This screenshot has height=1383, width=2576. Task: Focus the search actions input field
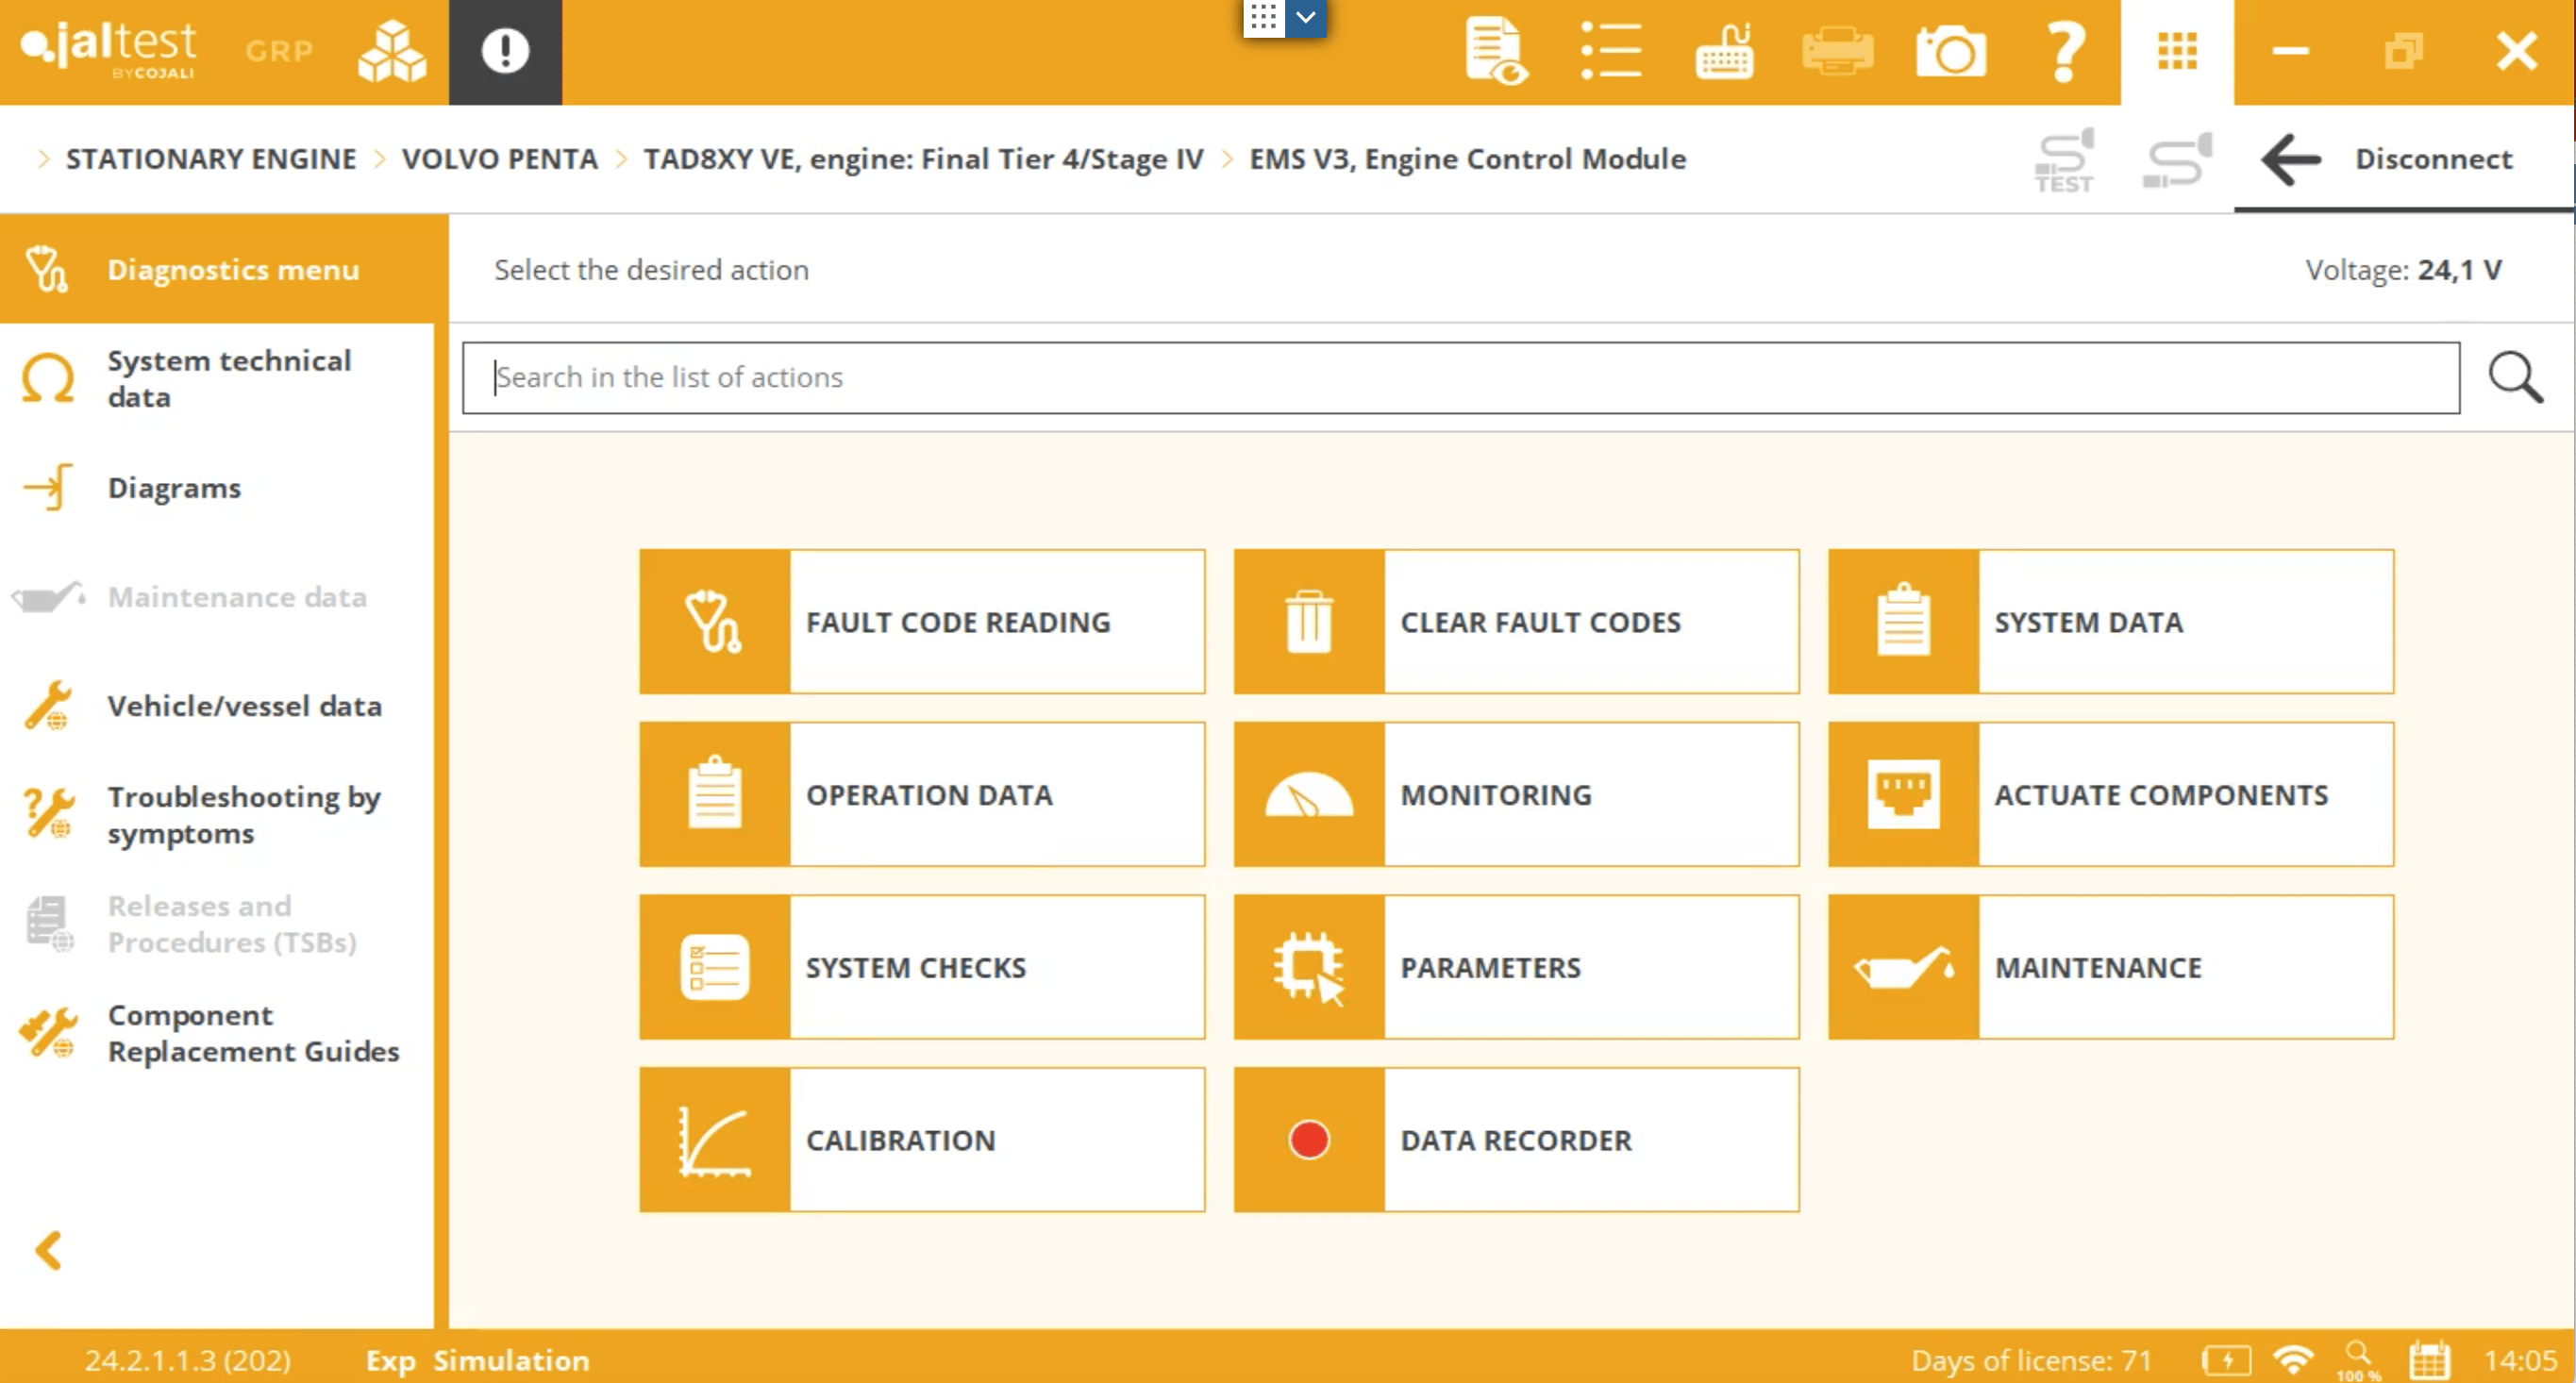pos(1460,377)
